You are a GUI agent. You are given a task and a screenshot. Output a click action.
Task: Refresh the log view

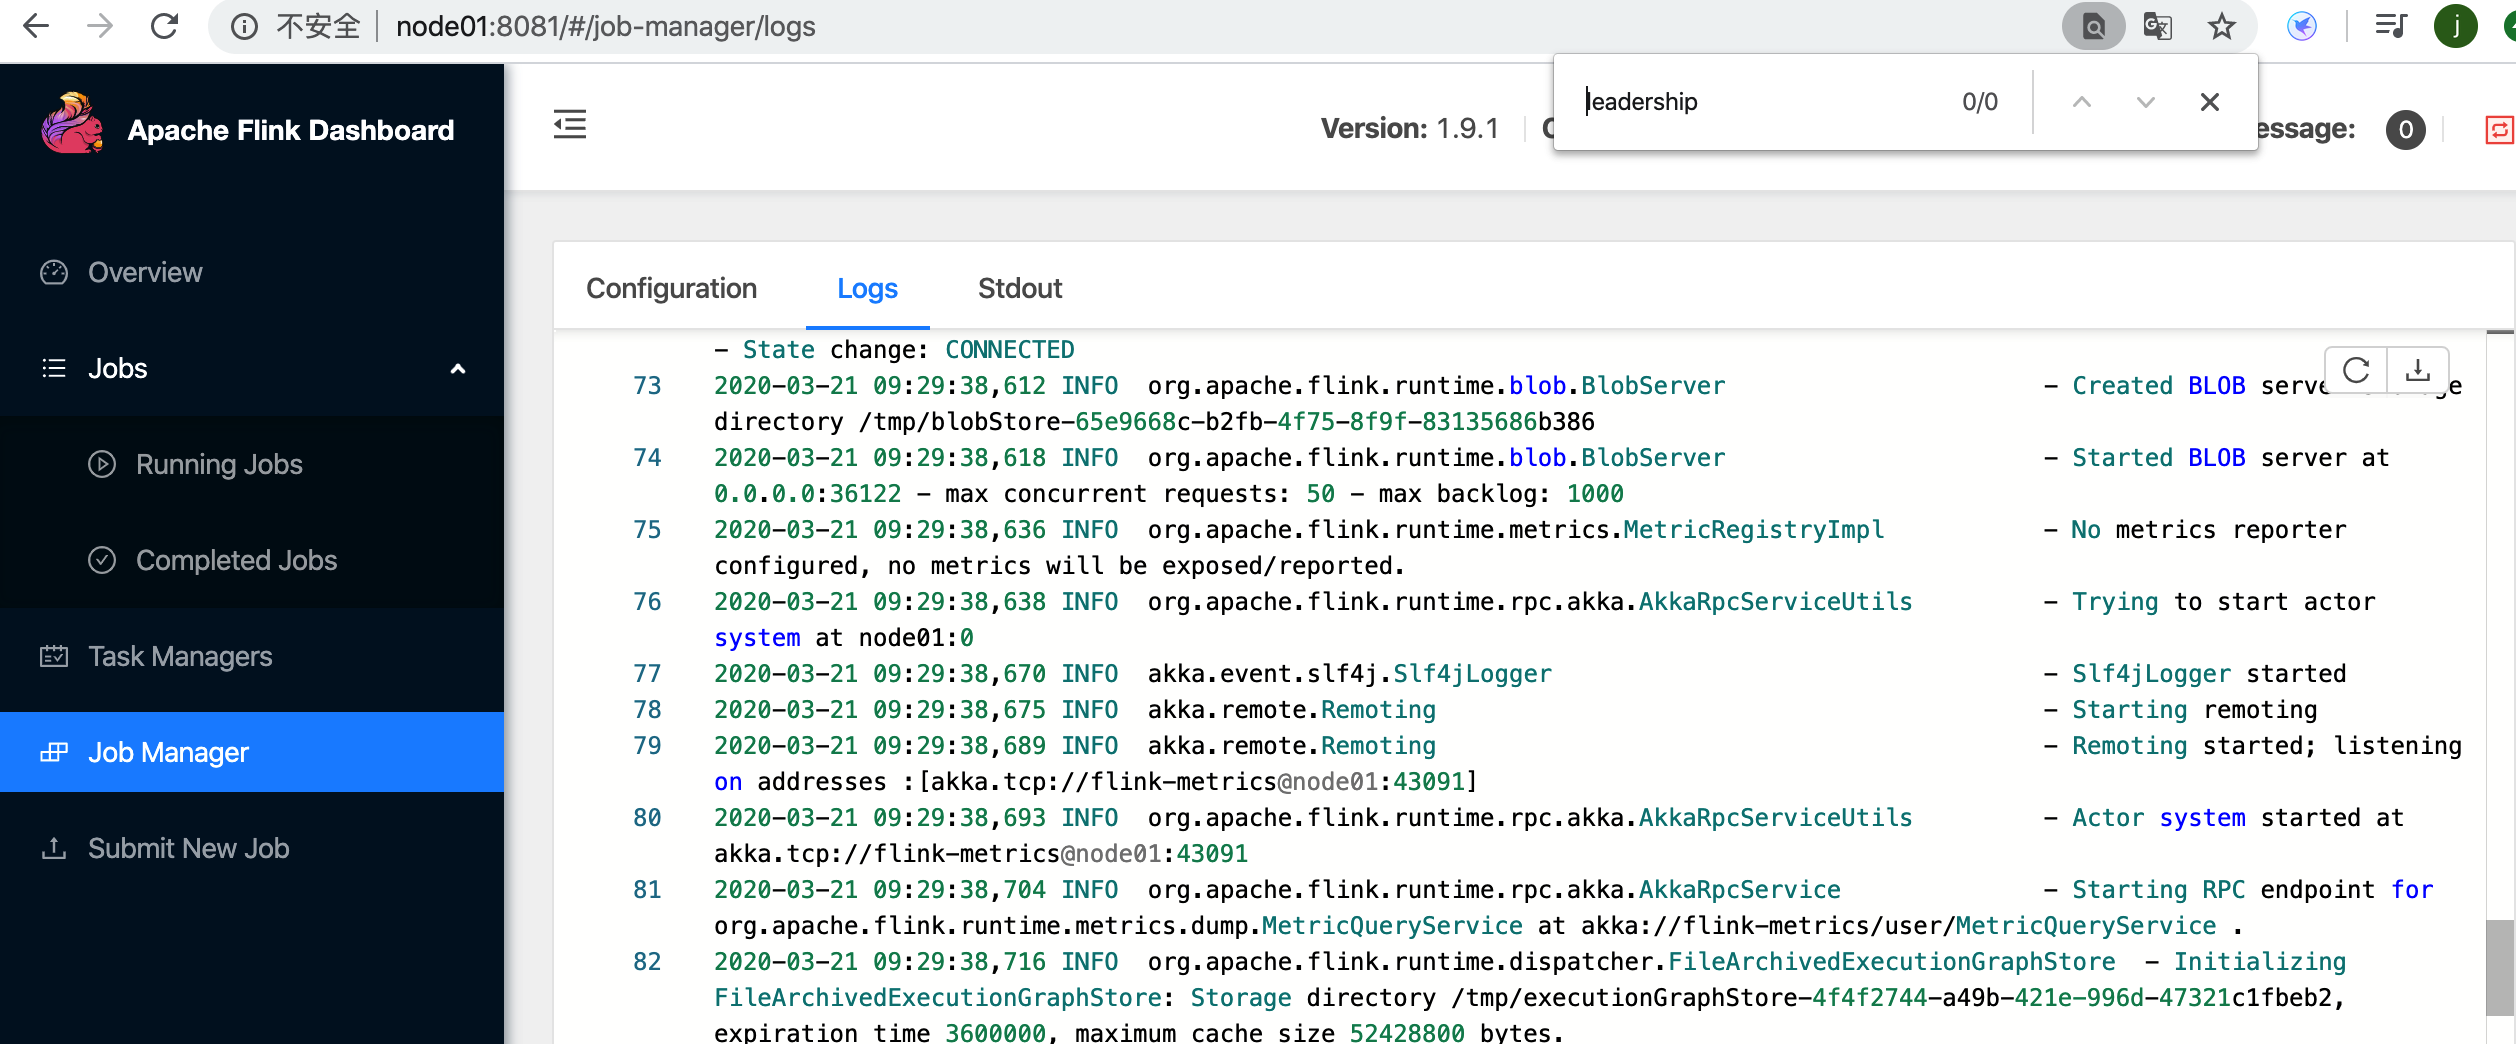click(2356, 371)
